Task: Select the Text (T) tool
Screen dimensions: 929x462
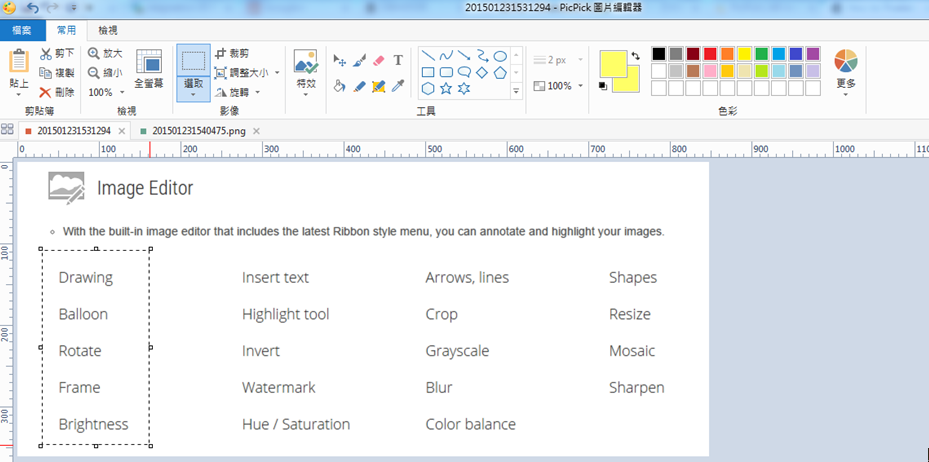Action: tap(398, 60)
